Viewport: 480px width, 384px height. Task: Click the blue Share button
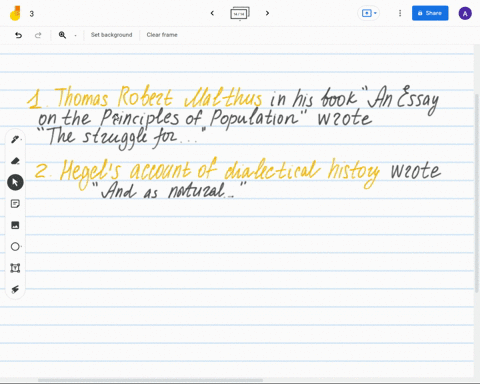(x=430, y=13)
